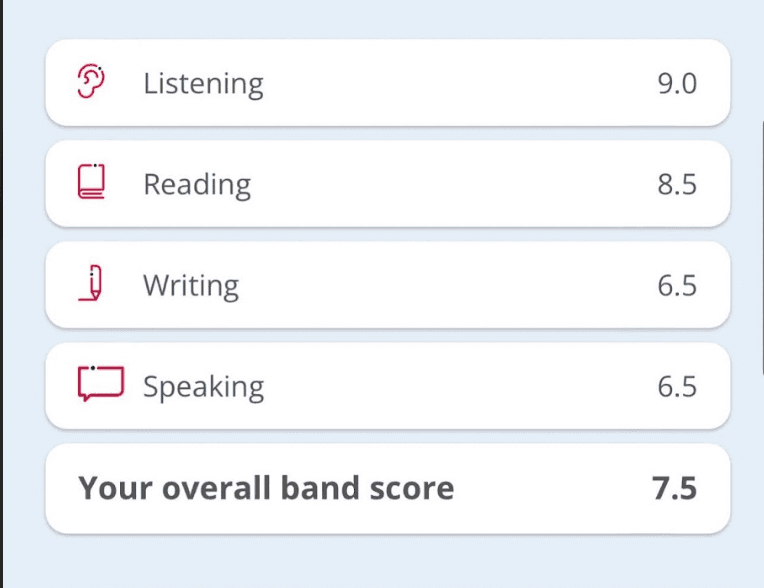Click the Listening label text
Screen dimensions: 764x588
click(204, 84)
